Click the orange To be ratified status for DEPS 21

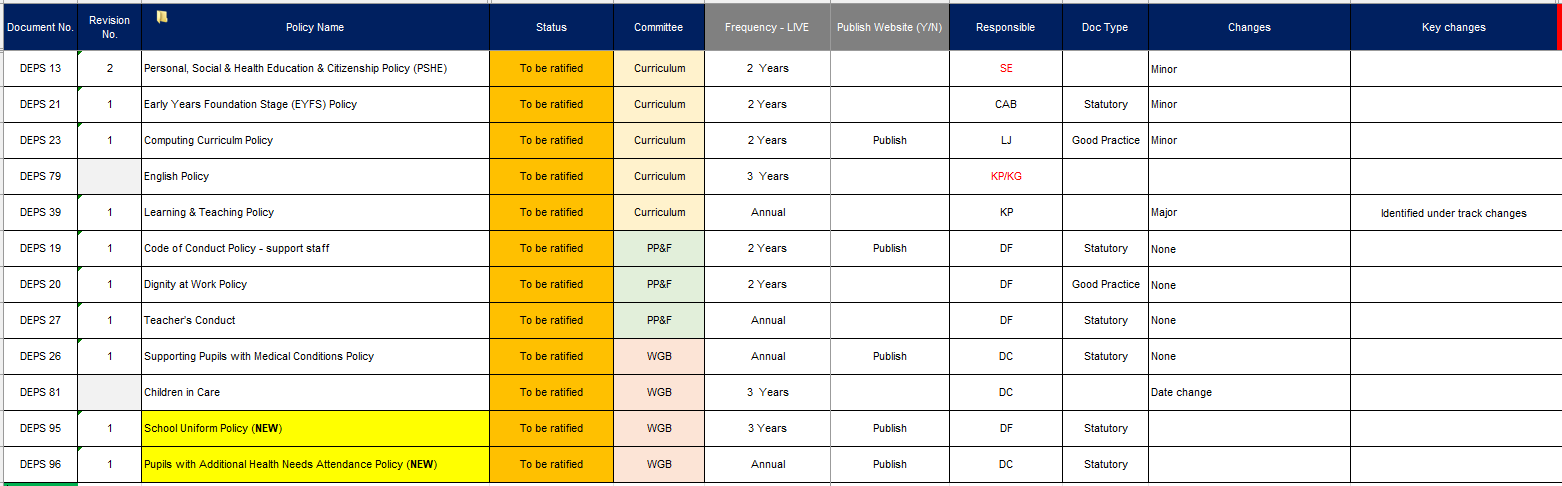(x=551, y=105)
